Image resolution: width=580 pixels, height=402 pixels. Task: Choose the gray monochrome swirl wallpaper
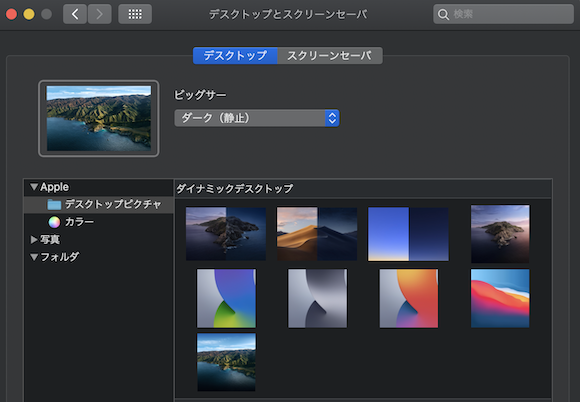click(317, 298)
